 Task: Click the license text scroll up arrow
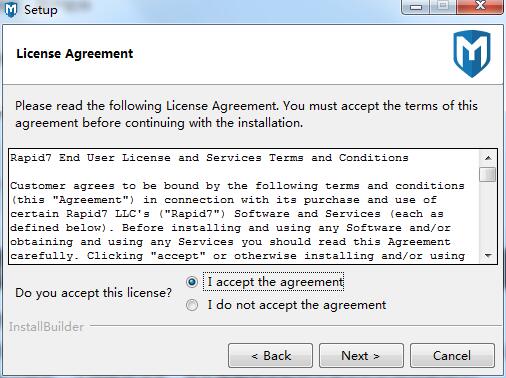coord(488,158)
